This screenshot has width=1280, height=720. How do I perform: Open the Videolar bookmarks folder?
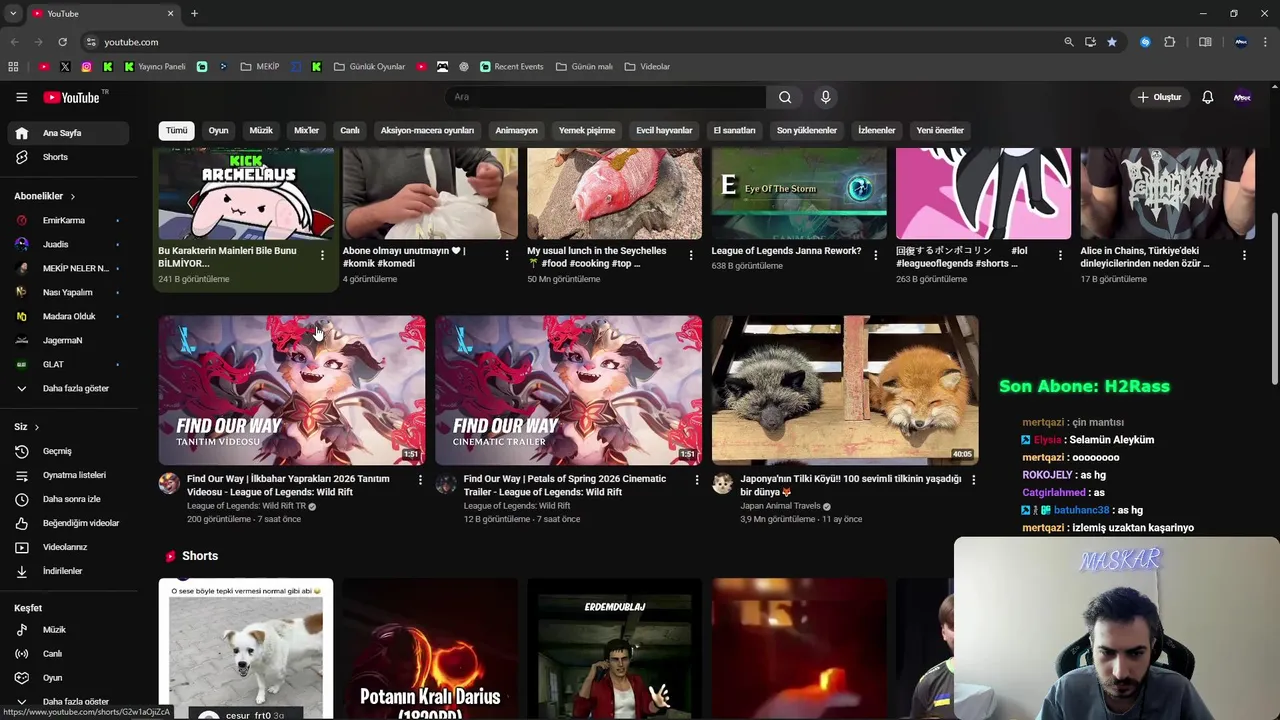point(647,67)
